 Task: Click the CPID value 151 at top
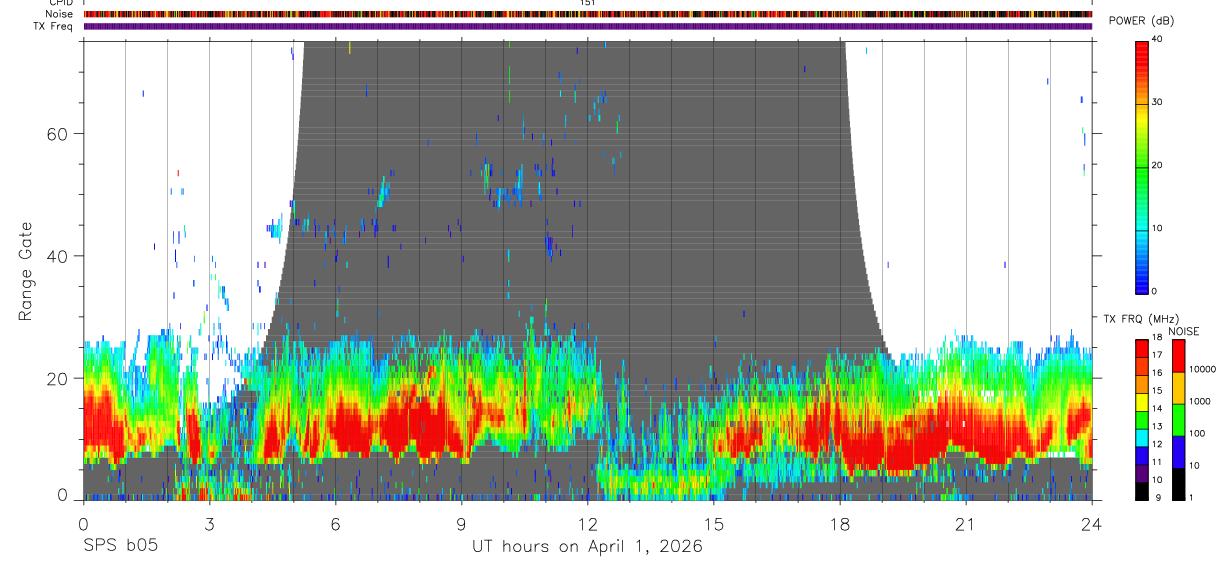pyautogui.click(x=588, y=3)
